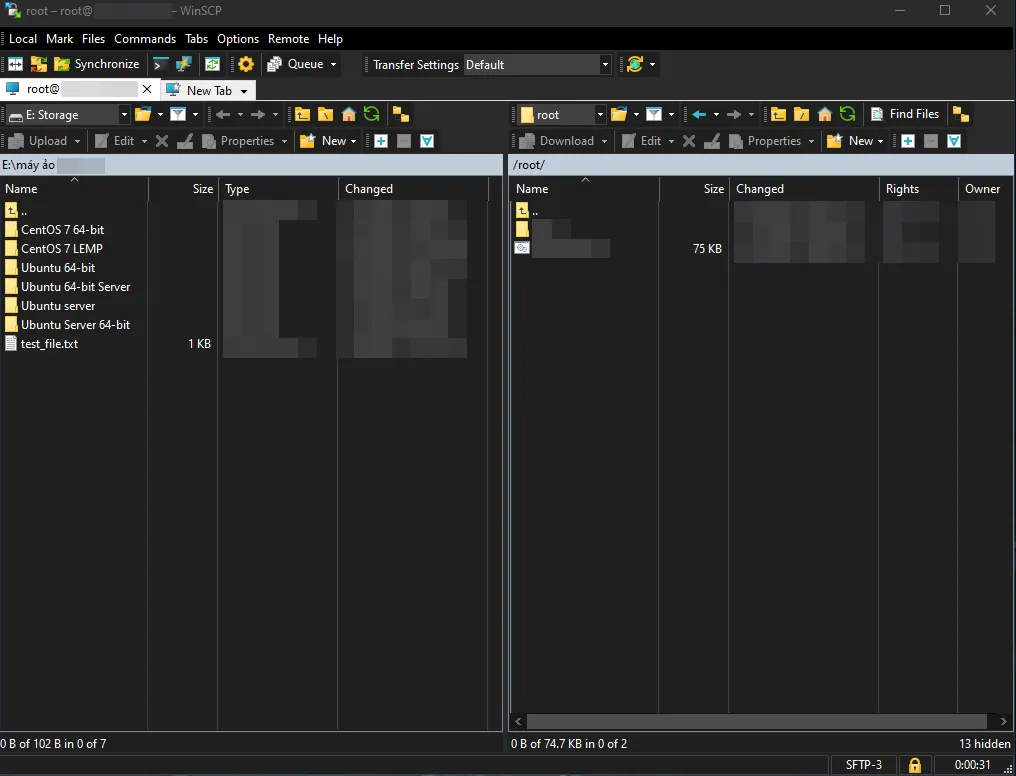Click the remote panel horizontal scrollbar
Viewport: 1016px width, 776px height.
pyautogui.click(x=756, y=721)
